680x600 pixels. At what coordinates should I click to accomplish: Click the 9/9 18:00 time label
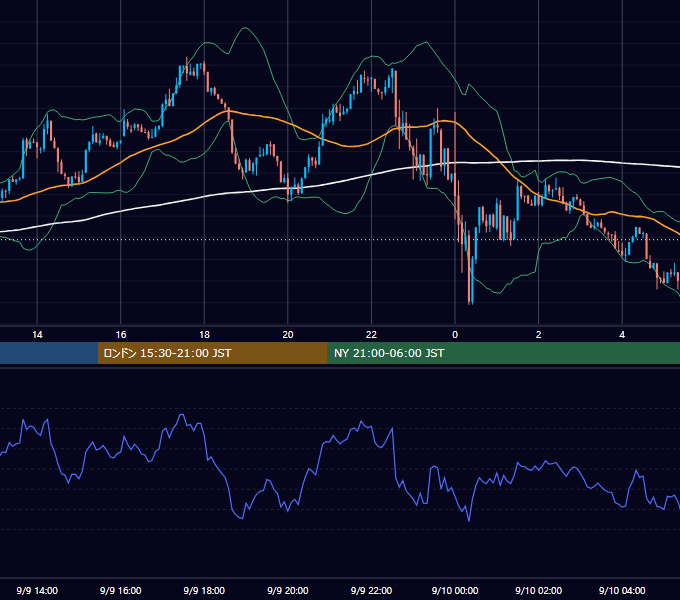[x=204, y=590]
